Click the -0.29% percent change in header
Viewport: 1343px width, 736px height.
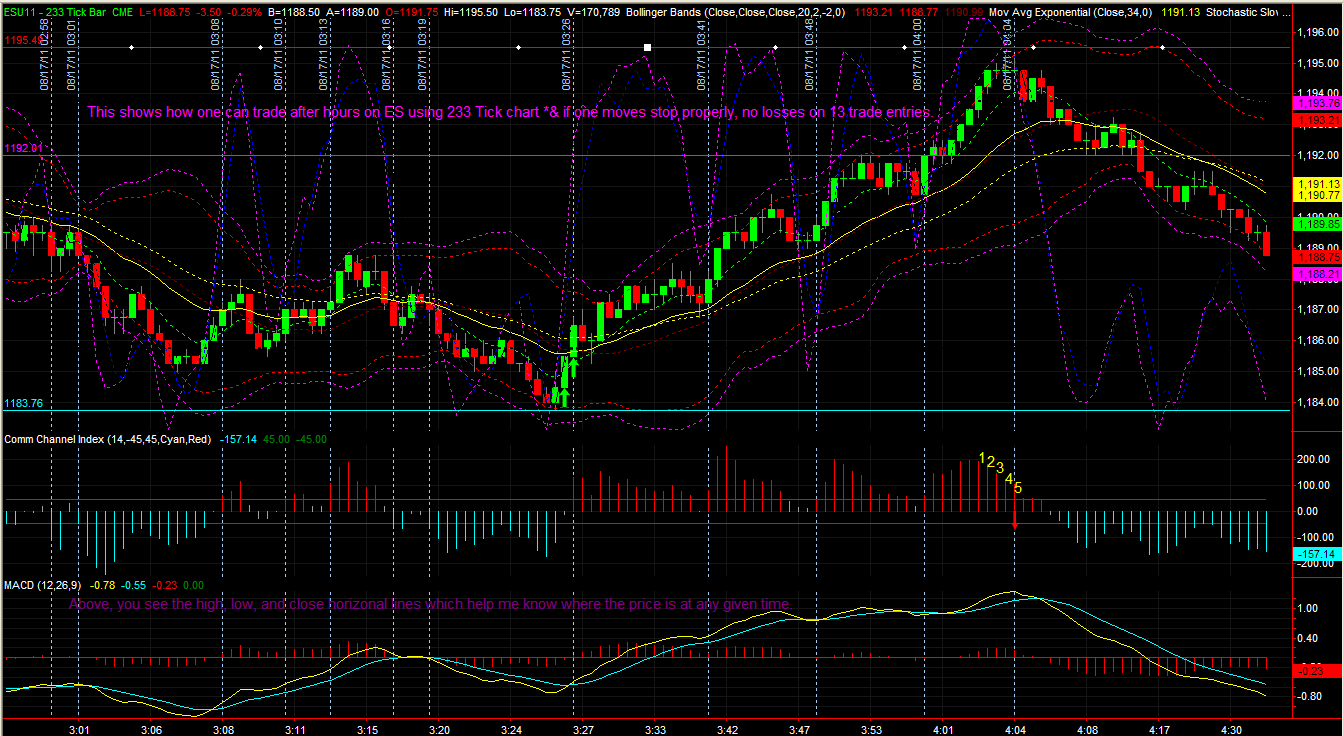244,11
